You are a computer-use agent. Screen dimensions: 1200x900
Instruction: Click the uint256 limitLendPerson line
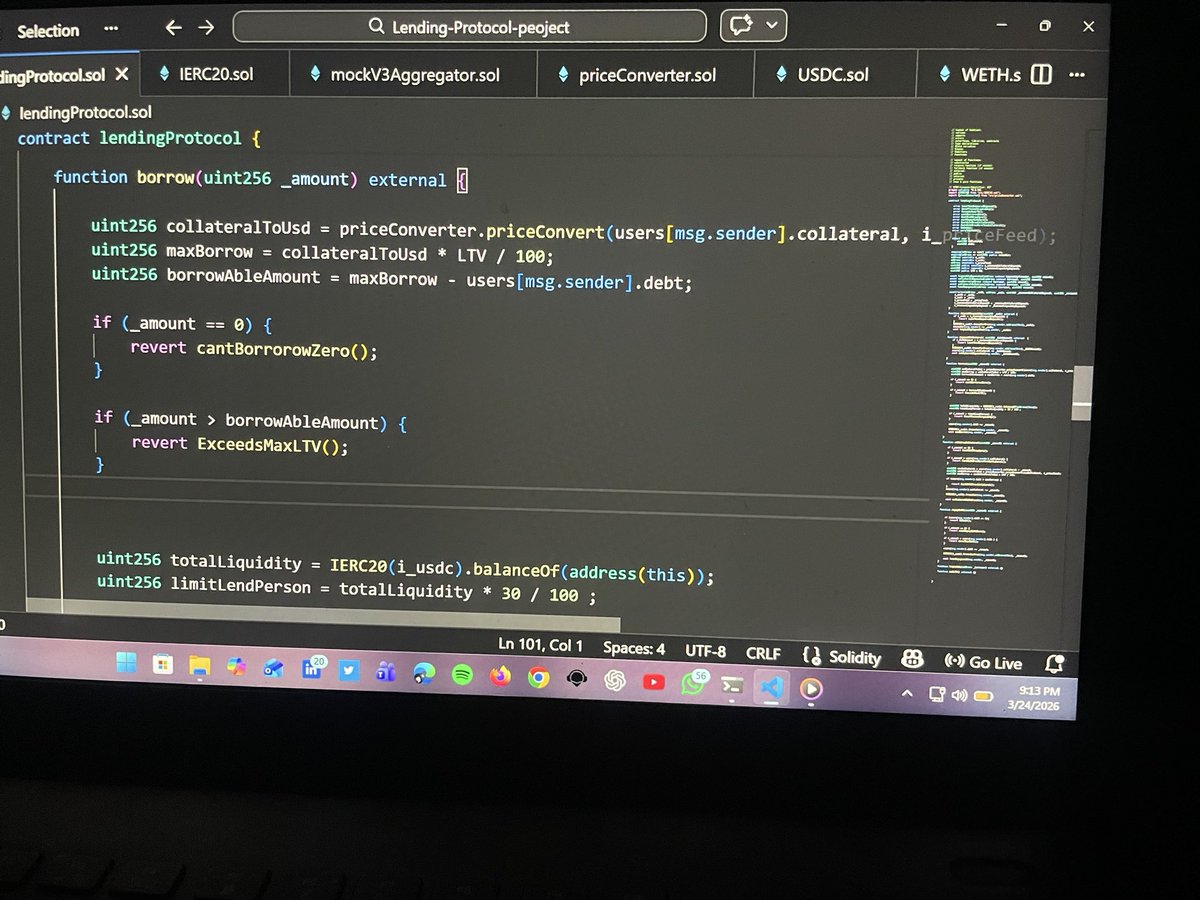click(x=346, y=589)
